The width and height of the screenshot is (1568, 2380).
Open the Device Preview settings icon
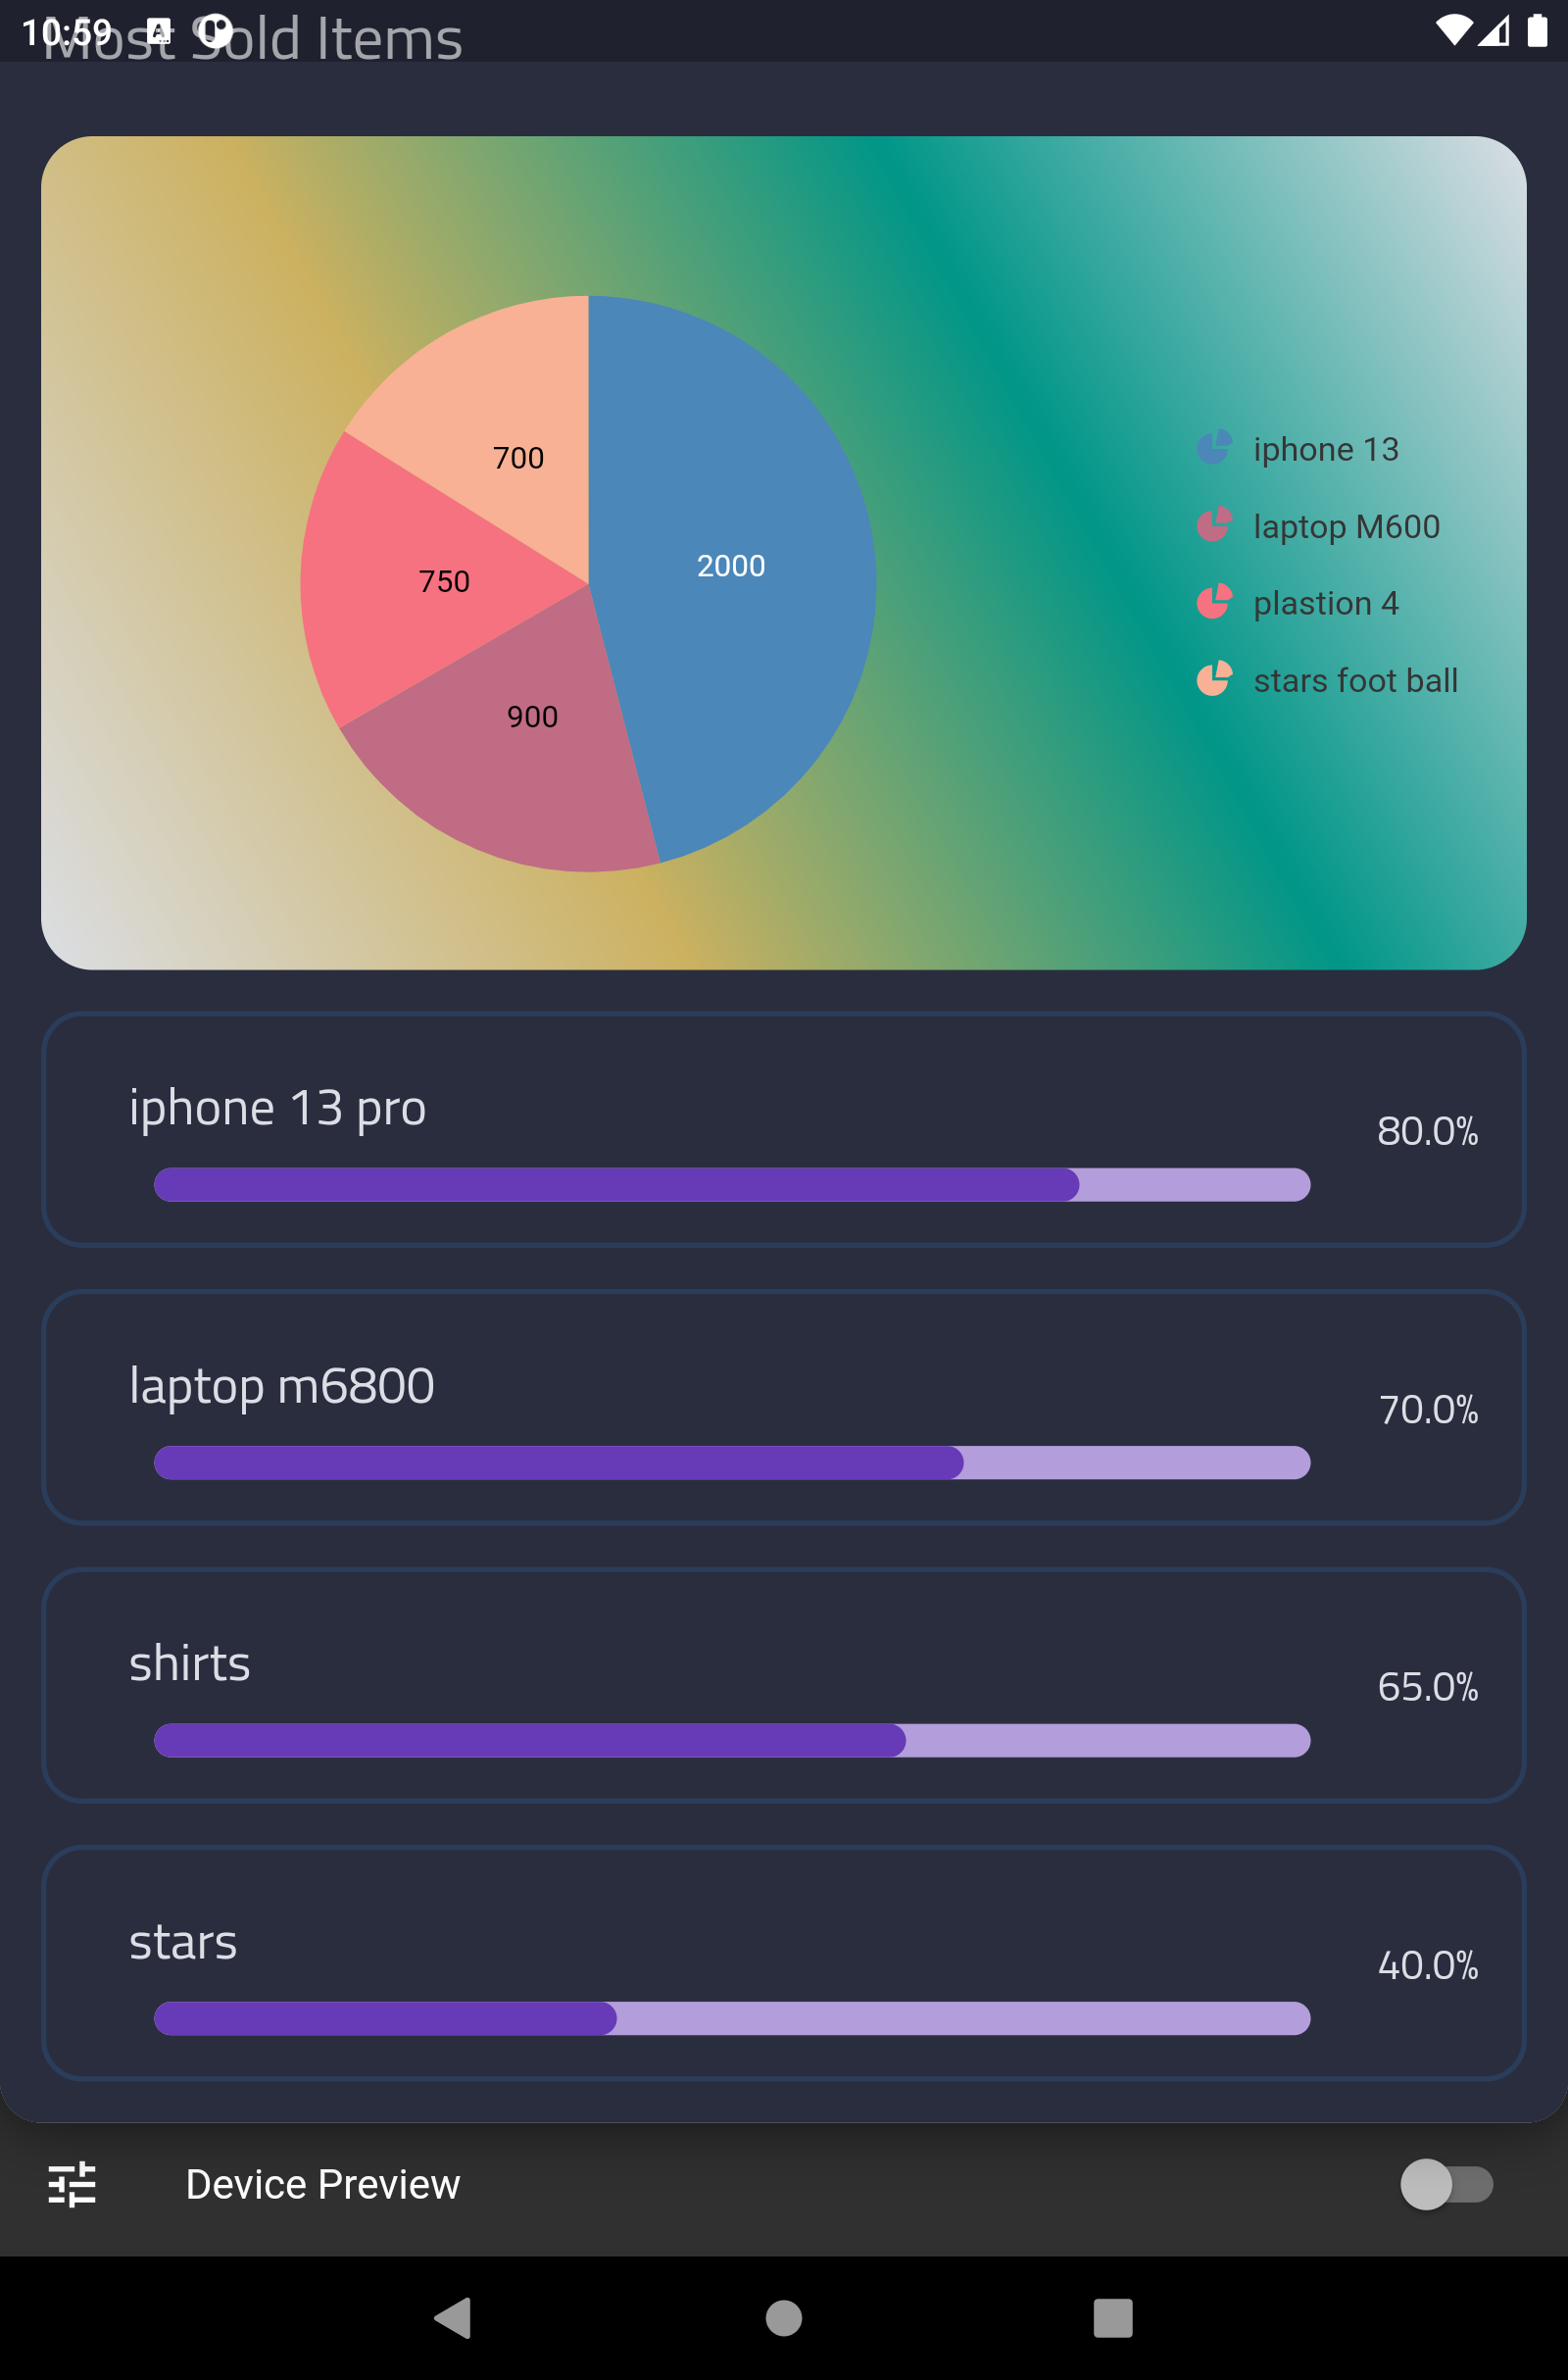(x=71, y=2185)
